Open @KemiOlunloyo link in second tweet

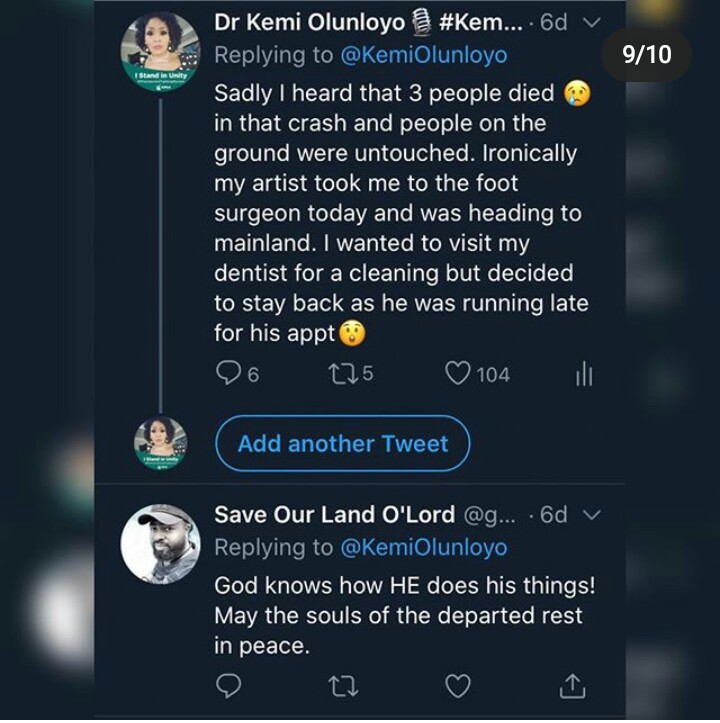[423, 547]
